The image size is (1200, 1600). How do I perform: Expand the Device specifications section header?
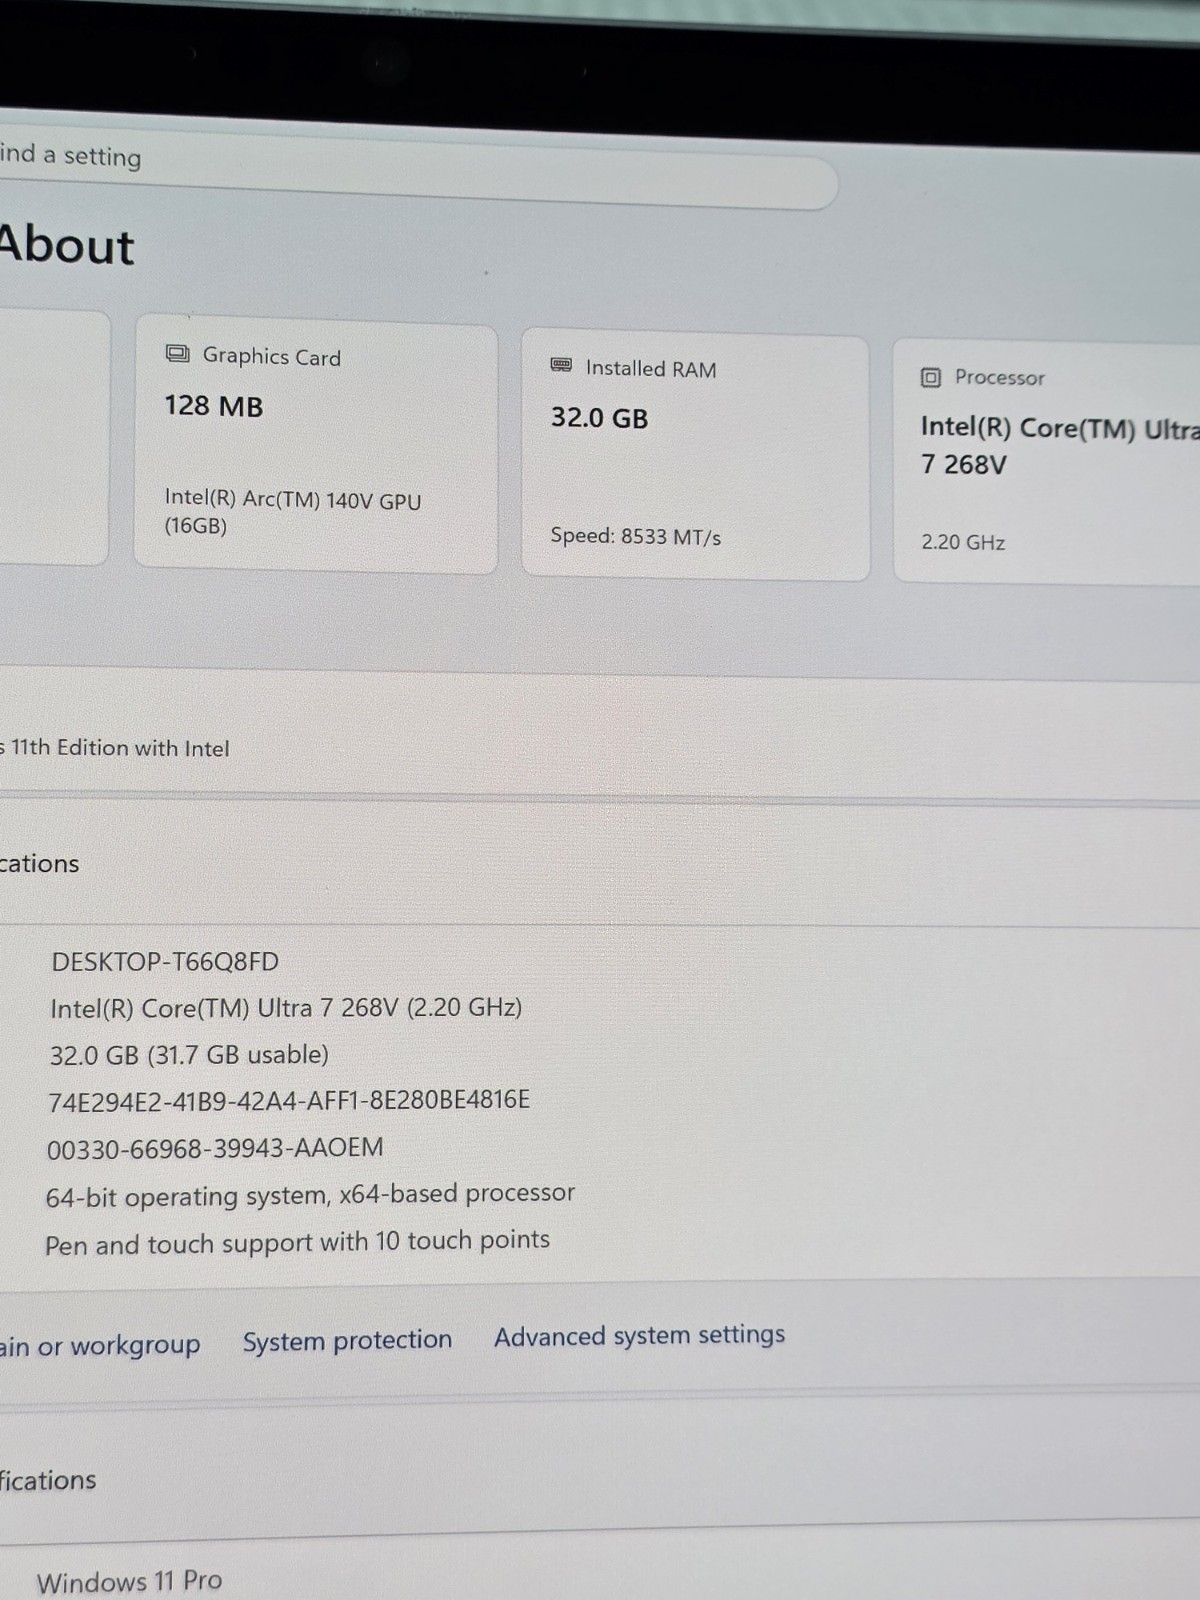pyautogui.click(x=600, y=862)
